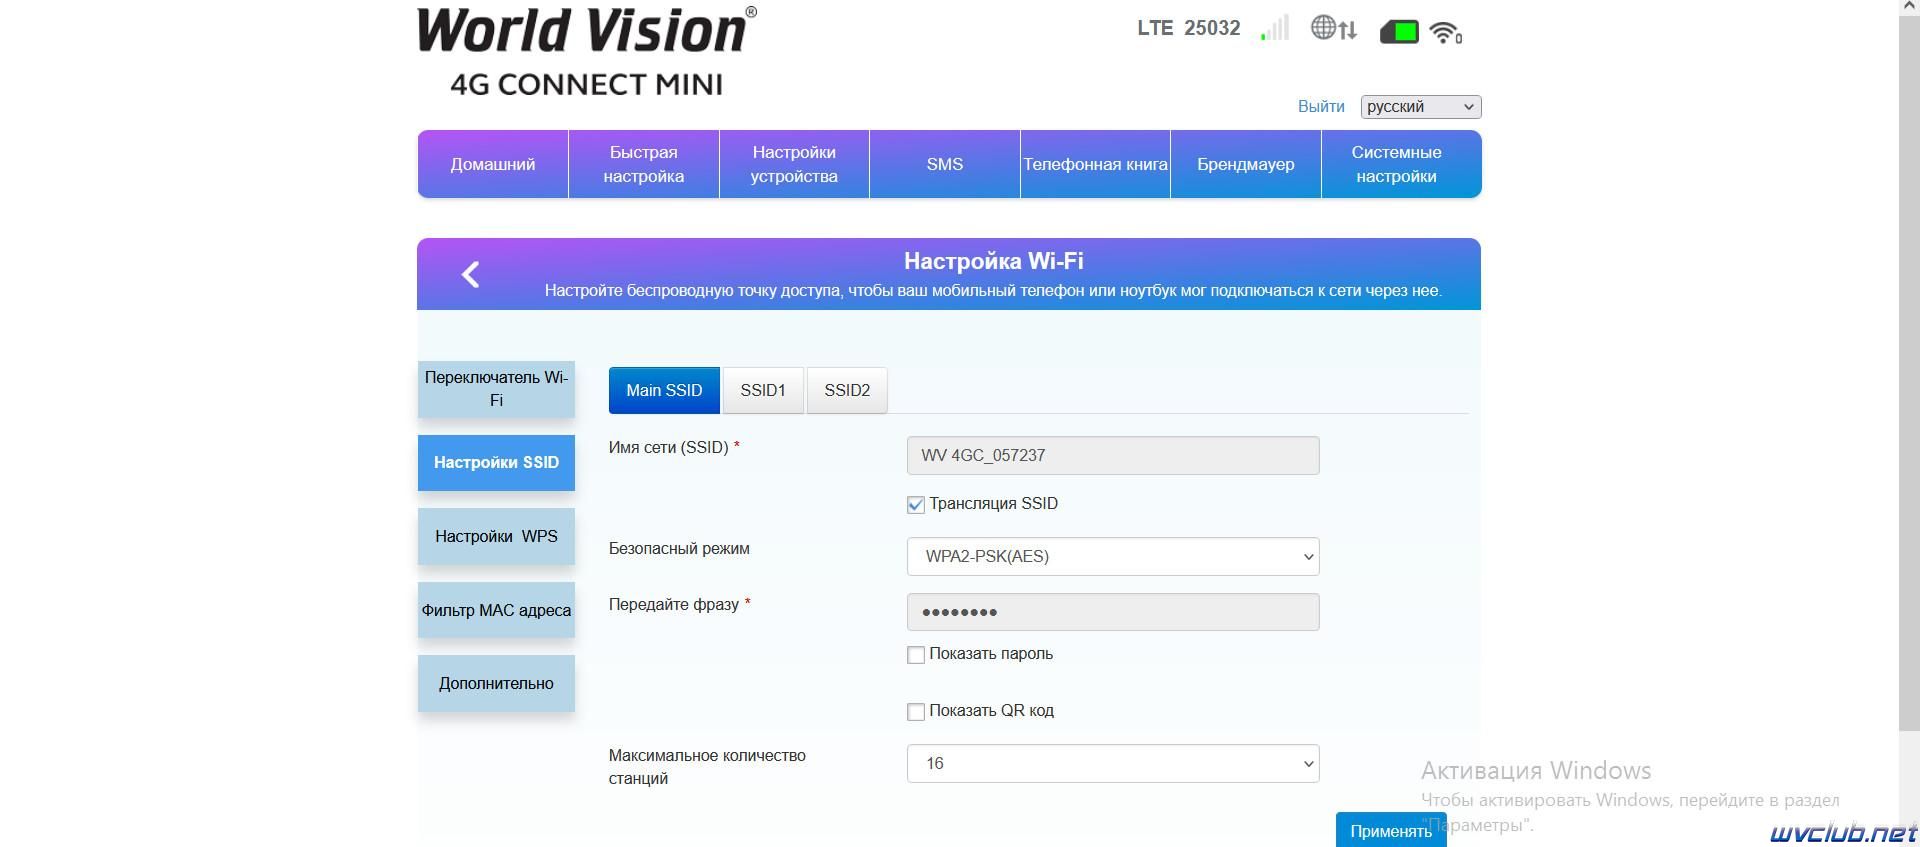Click the passphrase password field
This screenshot has height=847, width=1920.
pyautogui.click(x=1113, y=612)
